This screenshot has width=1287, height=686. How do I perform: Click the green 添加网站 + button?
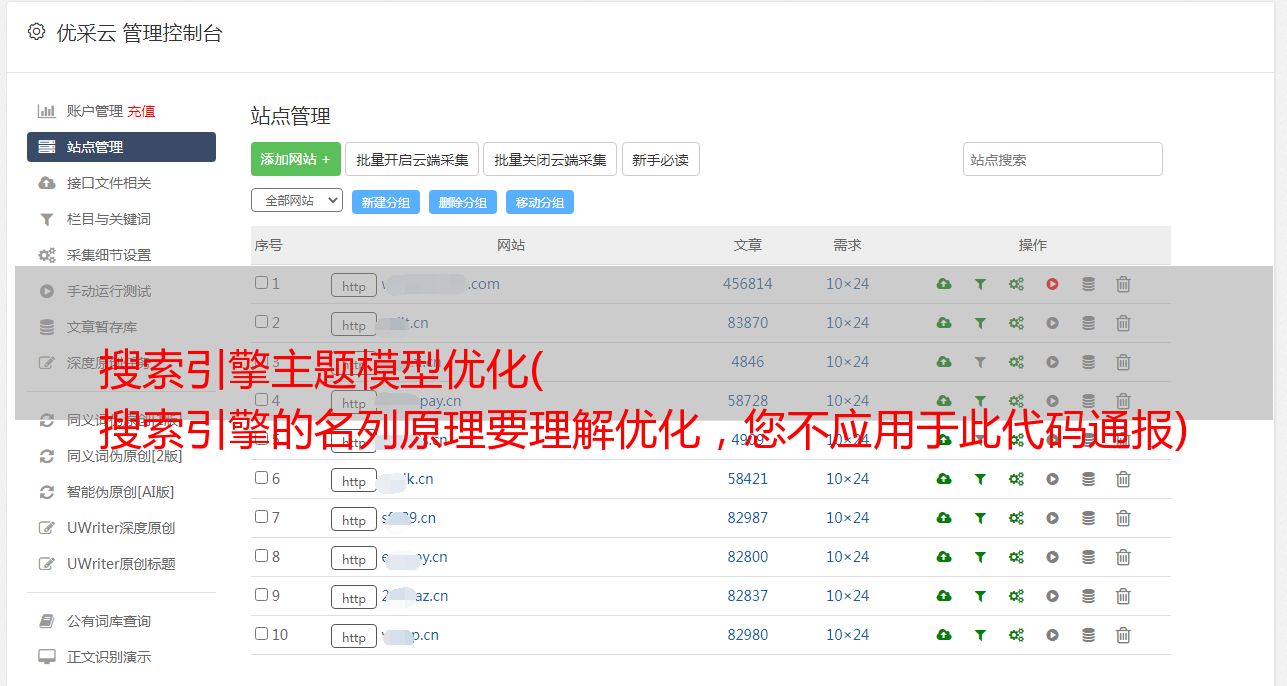(x=296, y=159)
